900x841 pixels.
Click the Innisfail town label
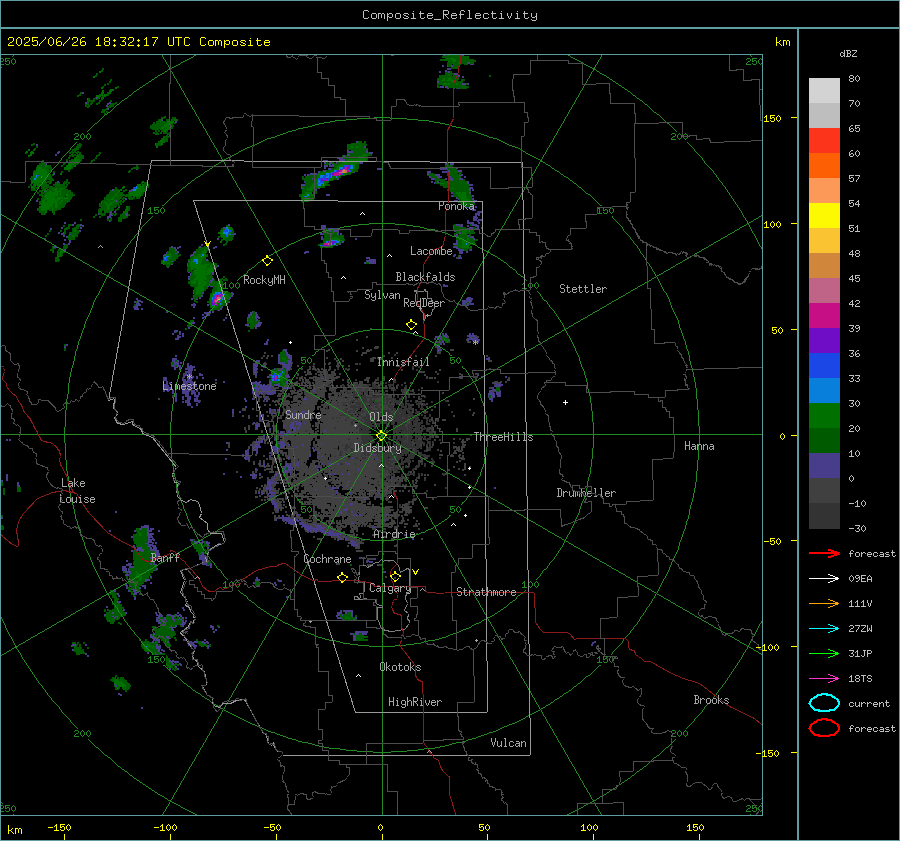[403, 362]
